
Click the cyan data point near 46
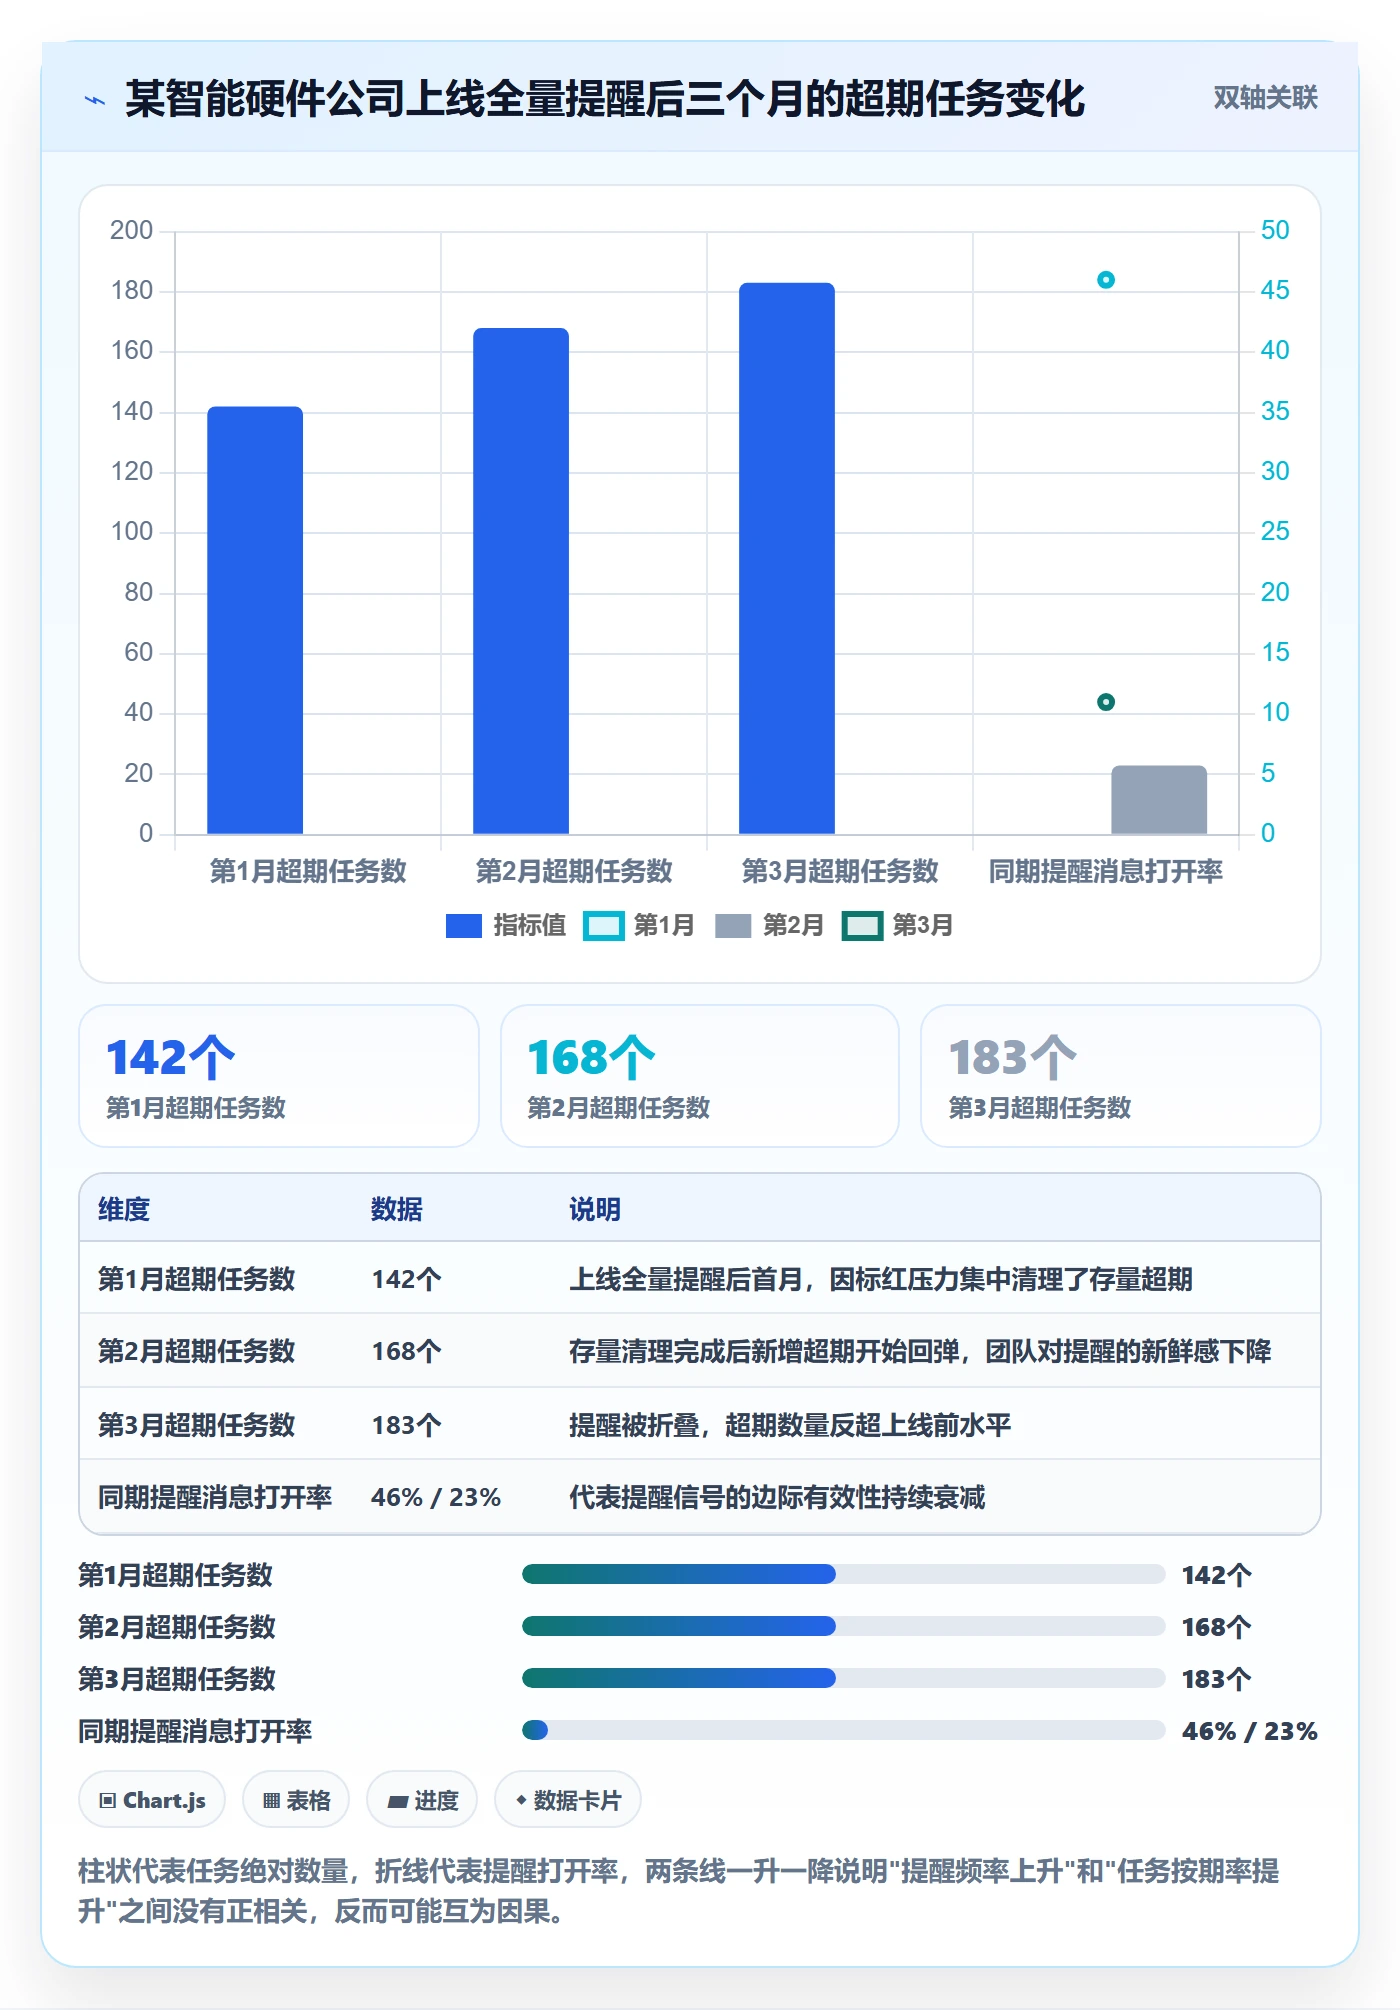point(1106,280)
